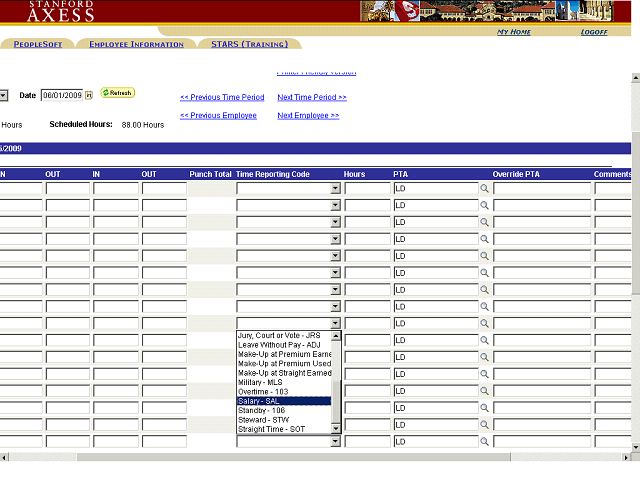Choose Leave Without Pay - ADJ option
The image size is (640, 480).
pos(284,344)
